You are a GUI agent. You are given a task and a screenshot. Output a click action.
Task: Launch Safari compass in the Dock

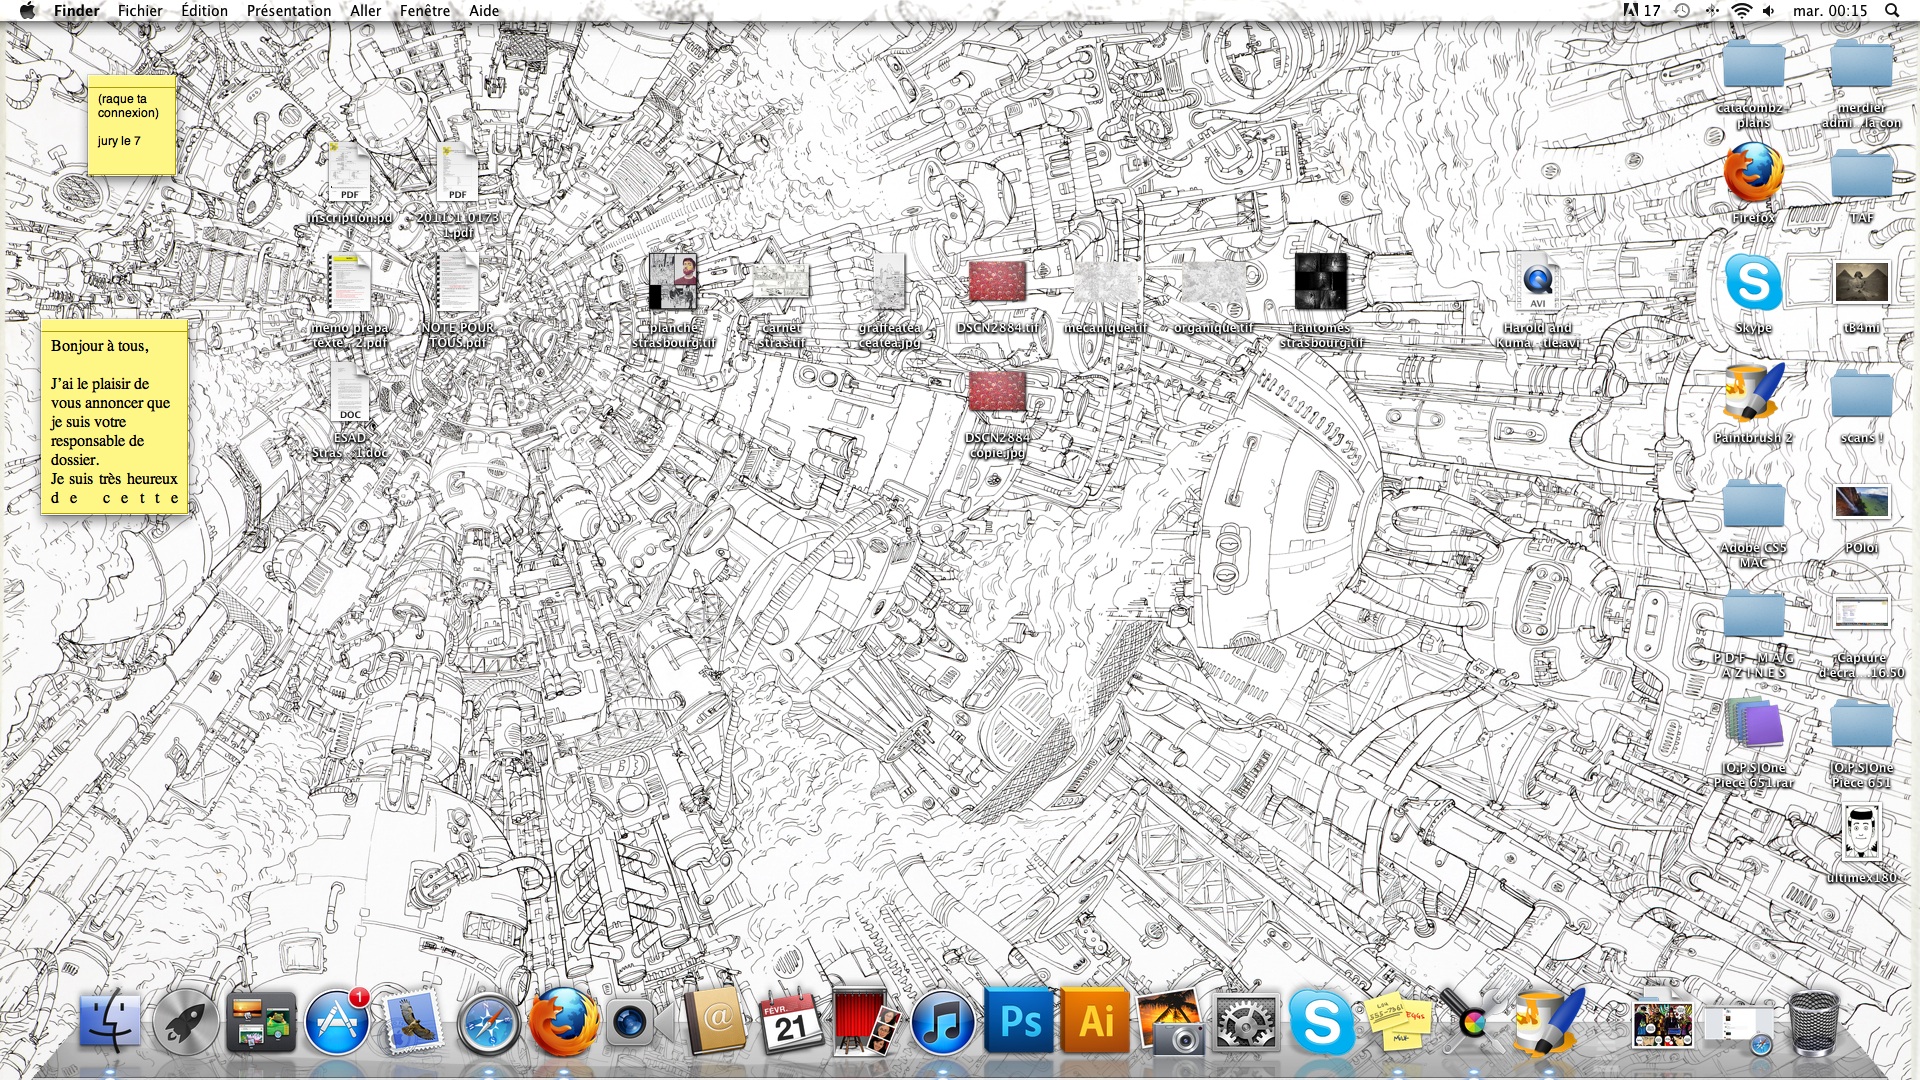point(489,1022)
